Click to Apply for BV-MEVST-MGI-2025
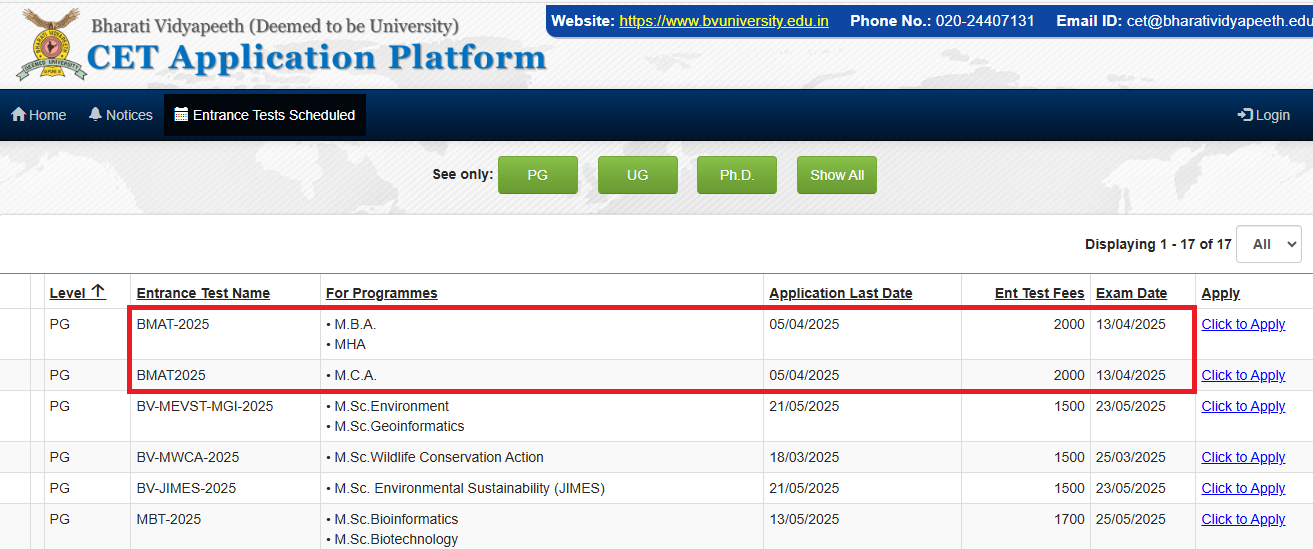Screen dimensions: 1313x549 pyautogui.click(x=1243, y=406)
